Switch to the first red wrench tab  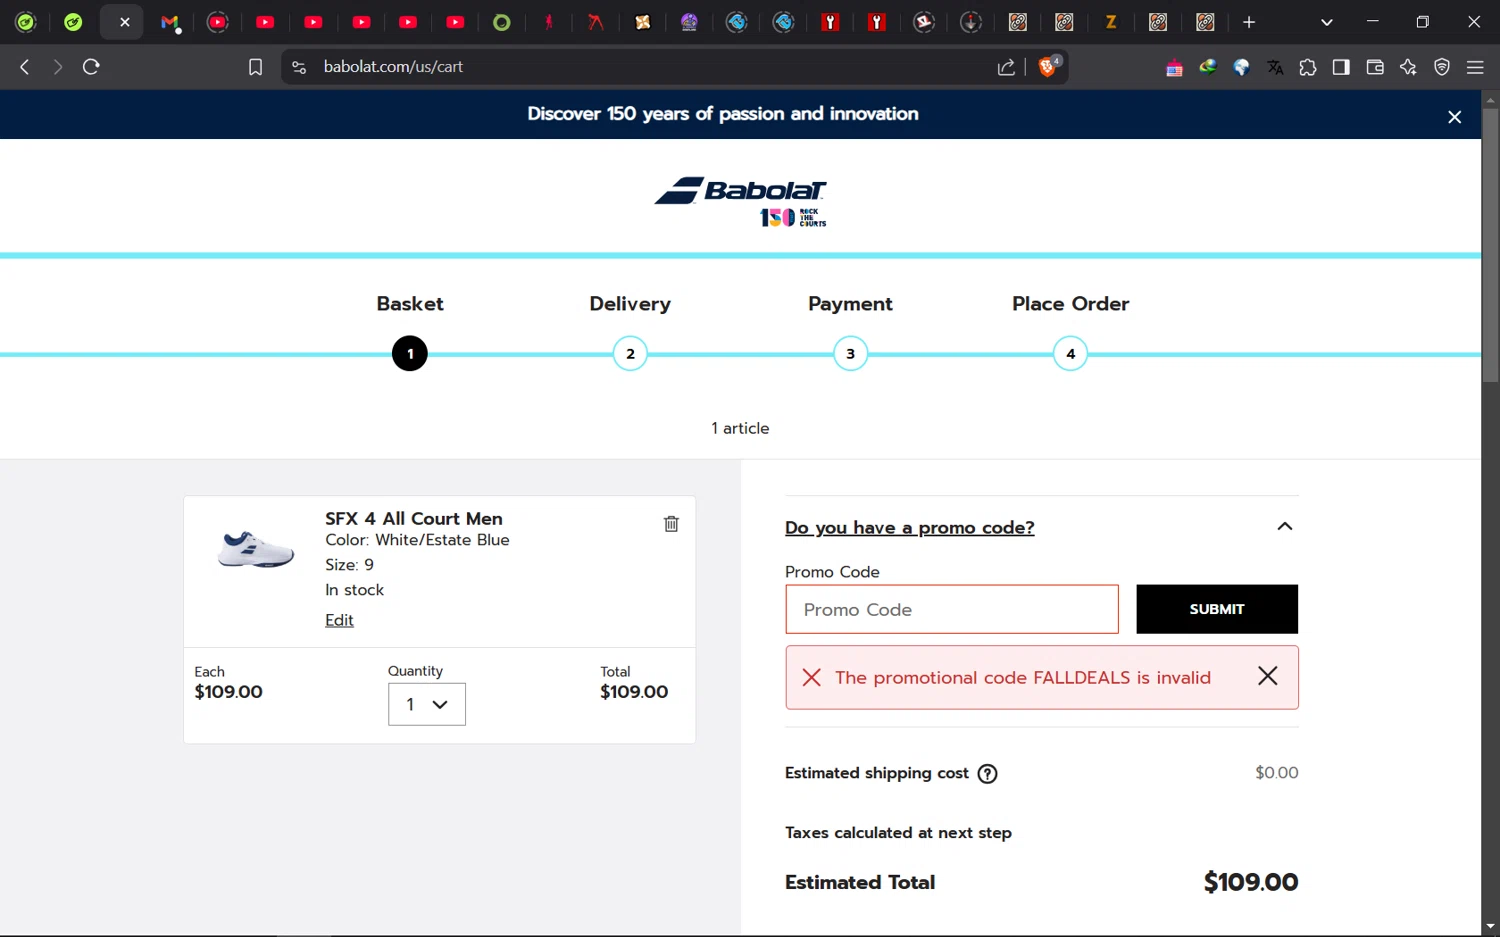(830, 22)
